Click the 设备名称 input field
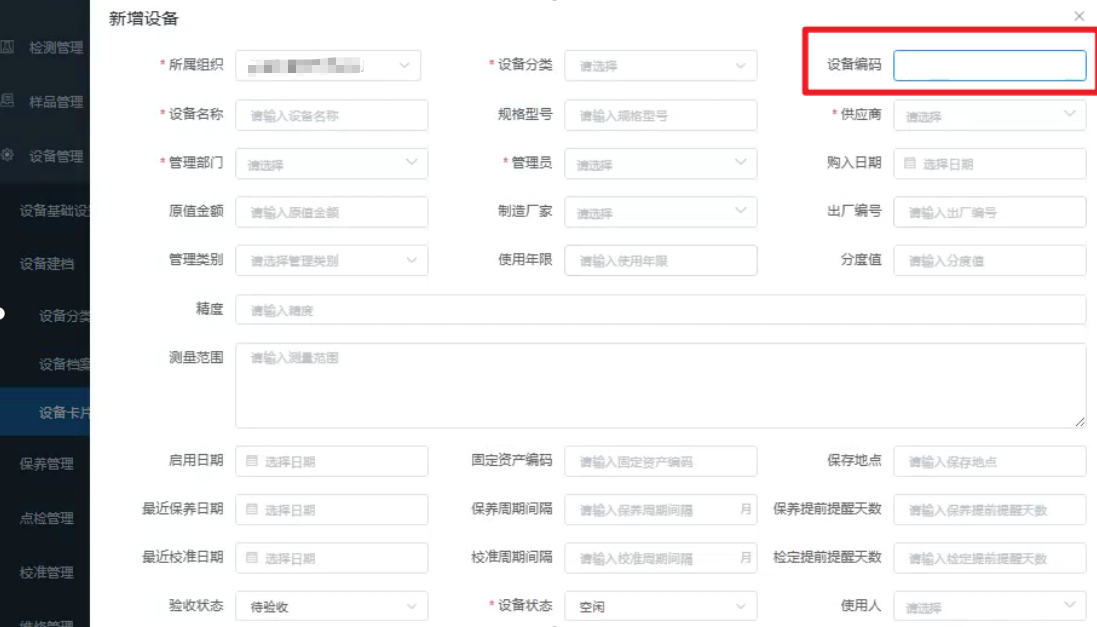 click(332, 115)
